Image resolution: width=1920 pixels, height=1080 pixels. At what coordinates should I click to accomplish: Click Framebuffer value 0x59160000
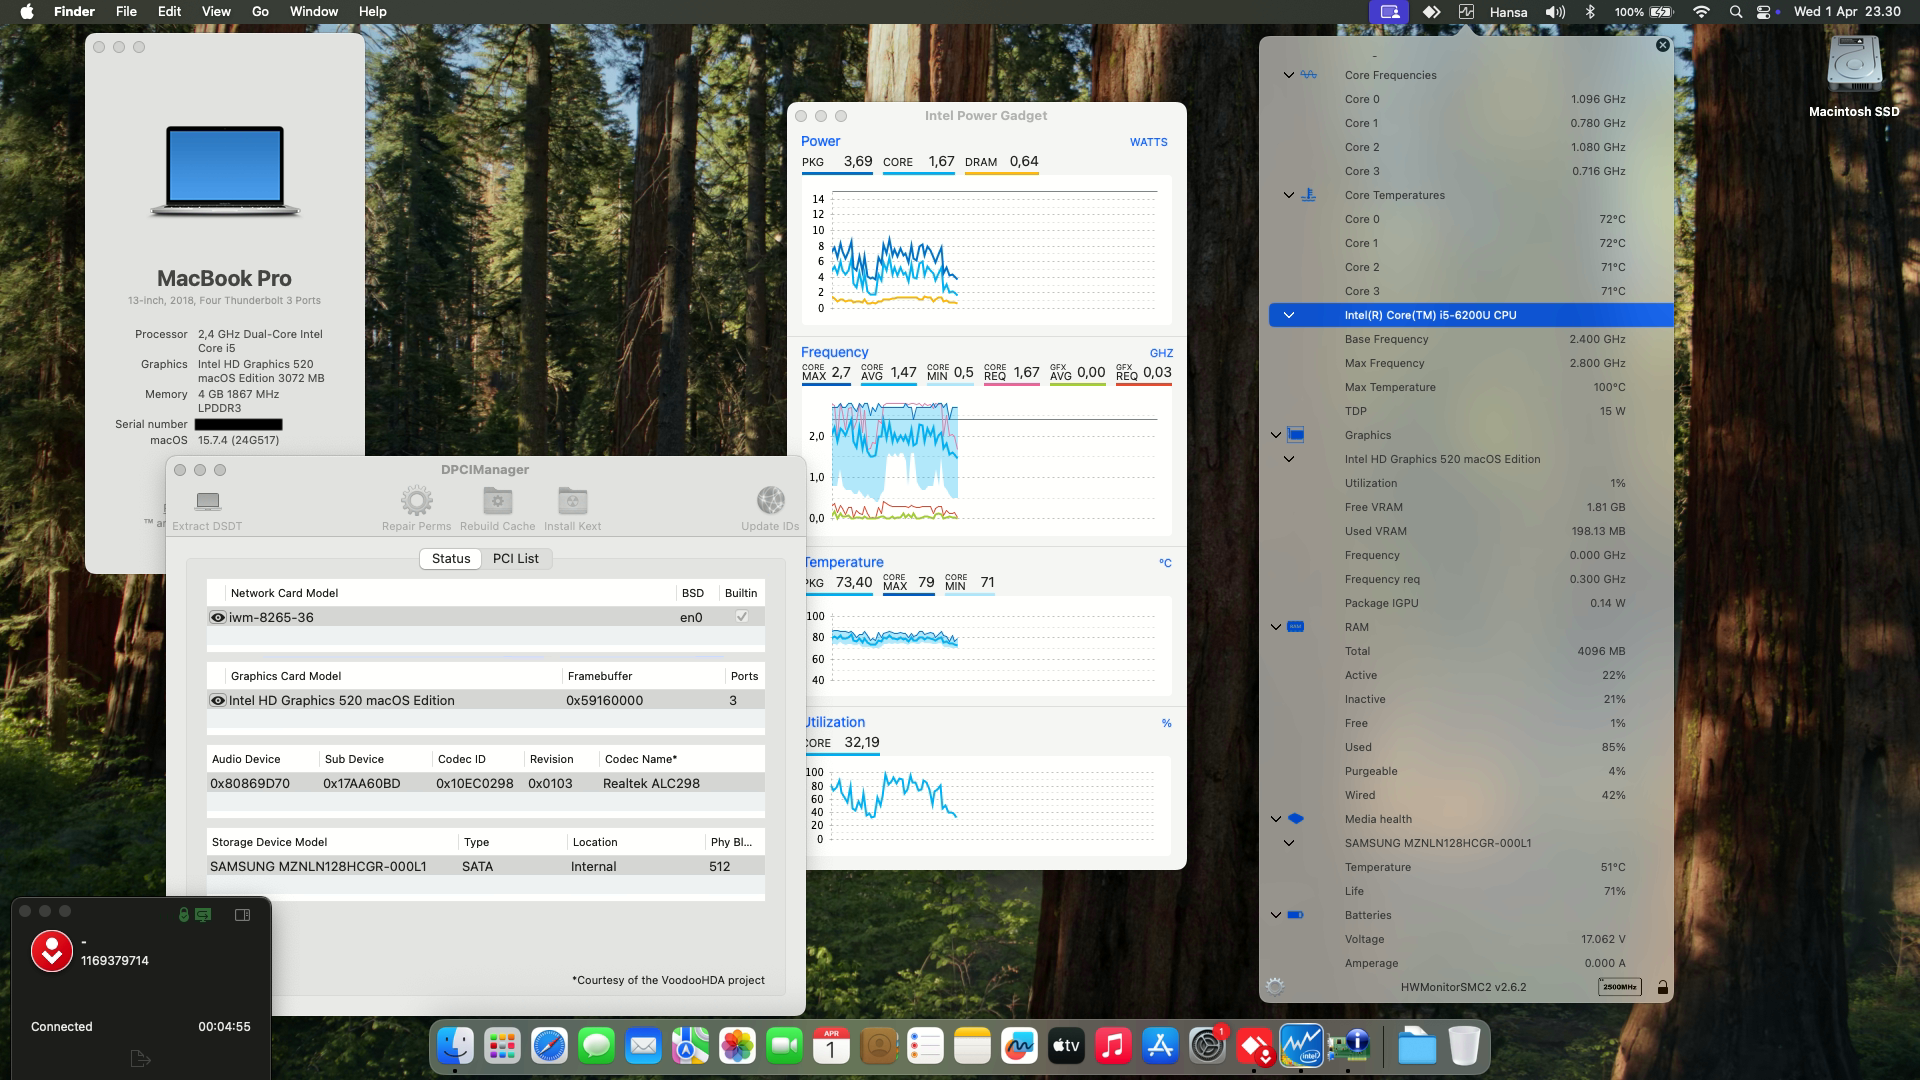(604, 700)
